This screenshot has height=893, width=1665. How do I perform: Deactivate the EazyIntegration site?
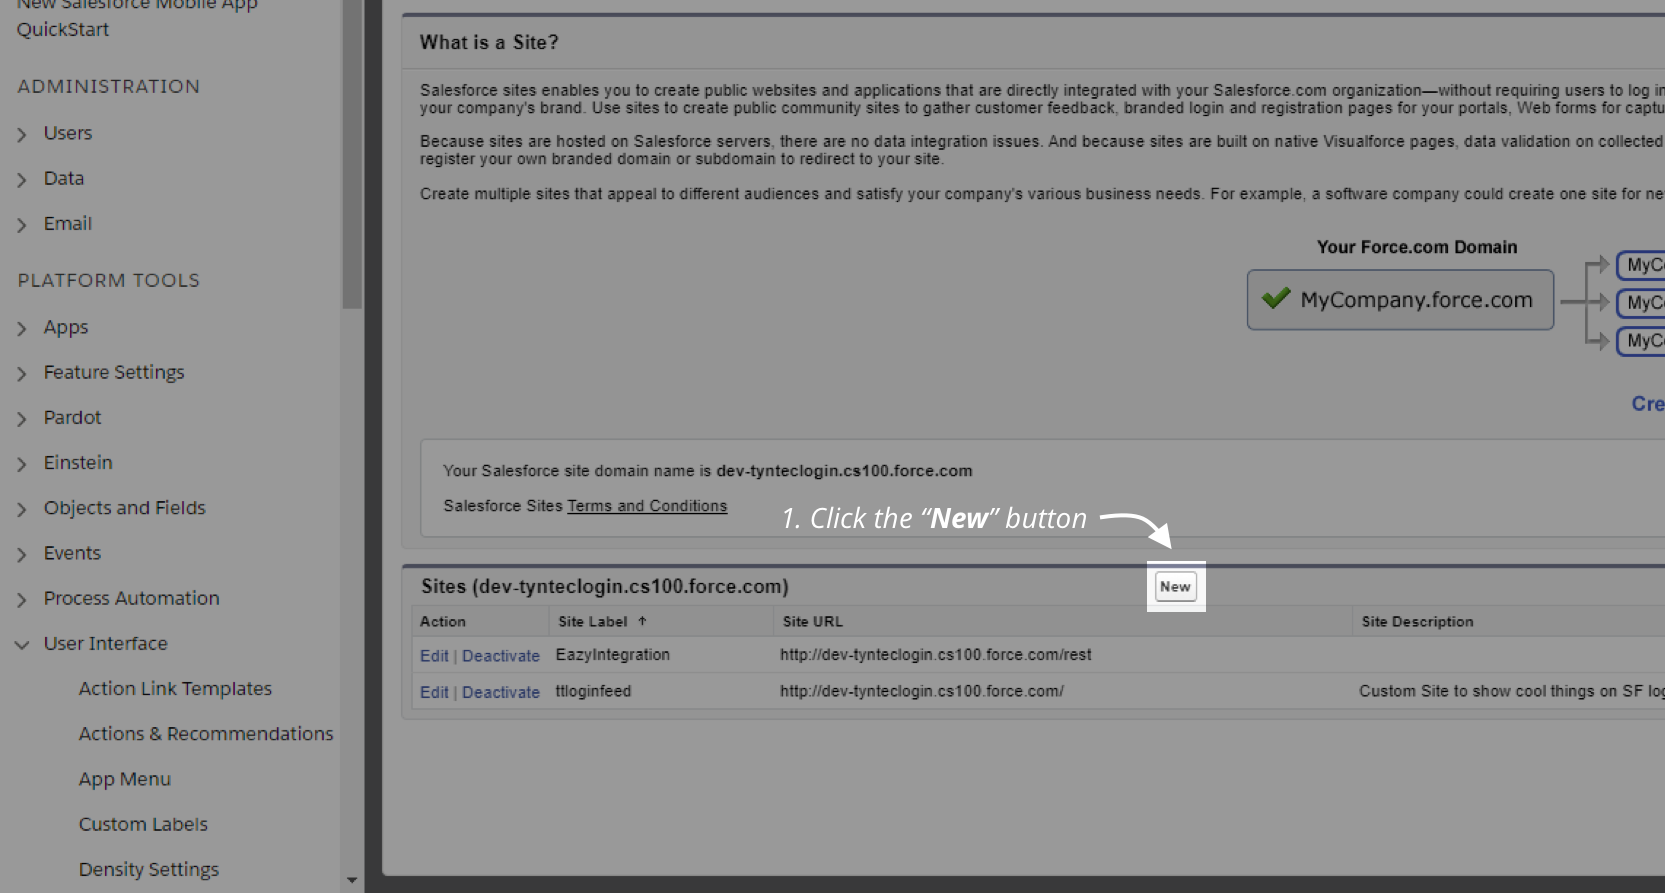(x=501, y=656)
